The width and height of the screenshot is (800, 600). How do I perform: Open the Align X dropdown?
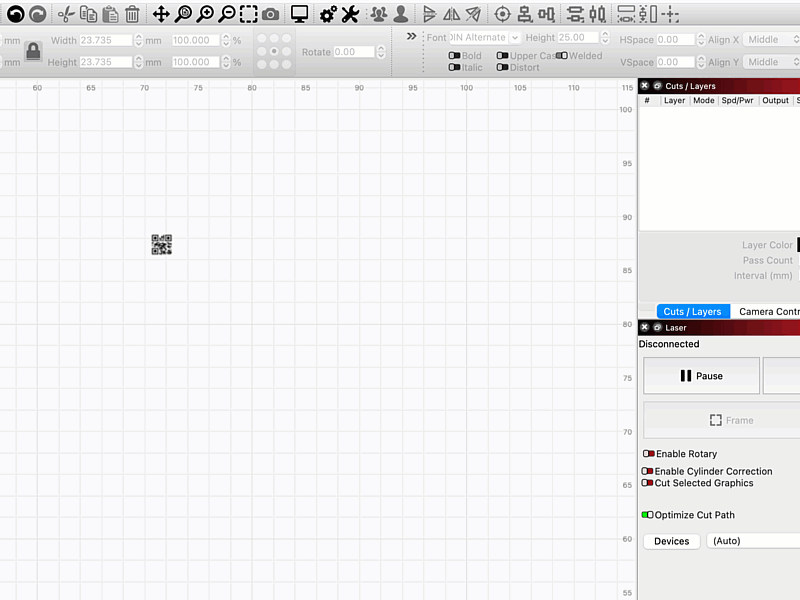(x=768, y=40)
